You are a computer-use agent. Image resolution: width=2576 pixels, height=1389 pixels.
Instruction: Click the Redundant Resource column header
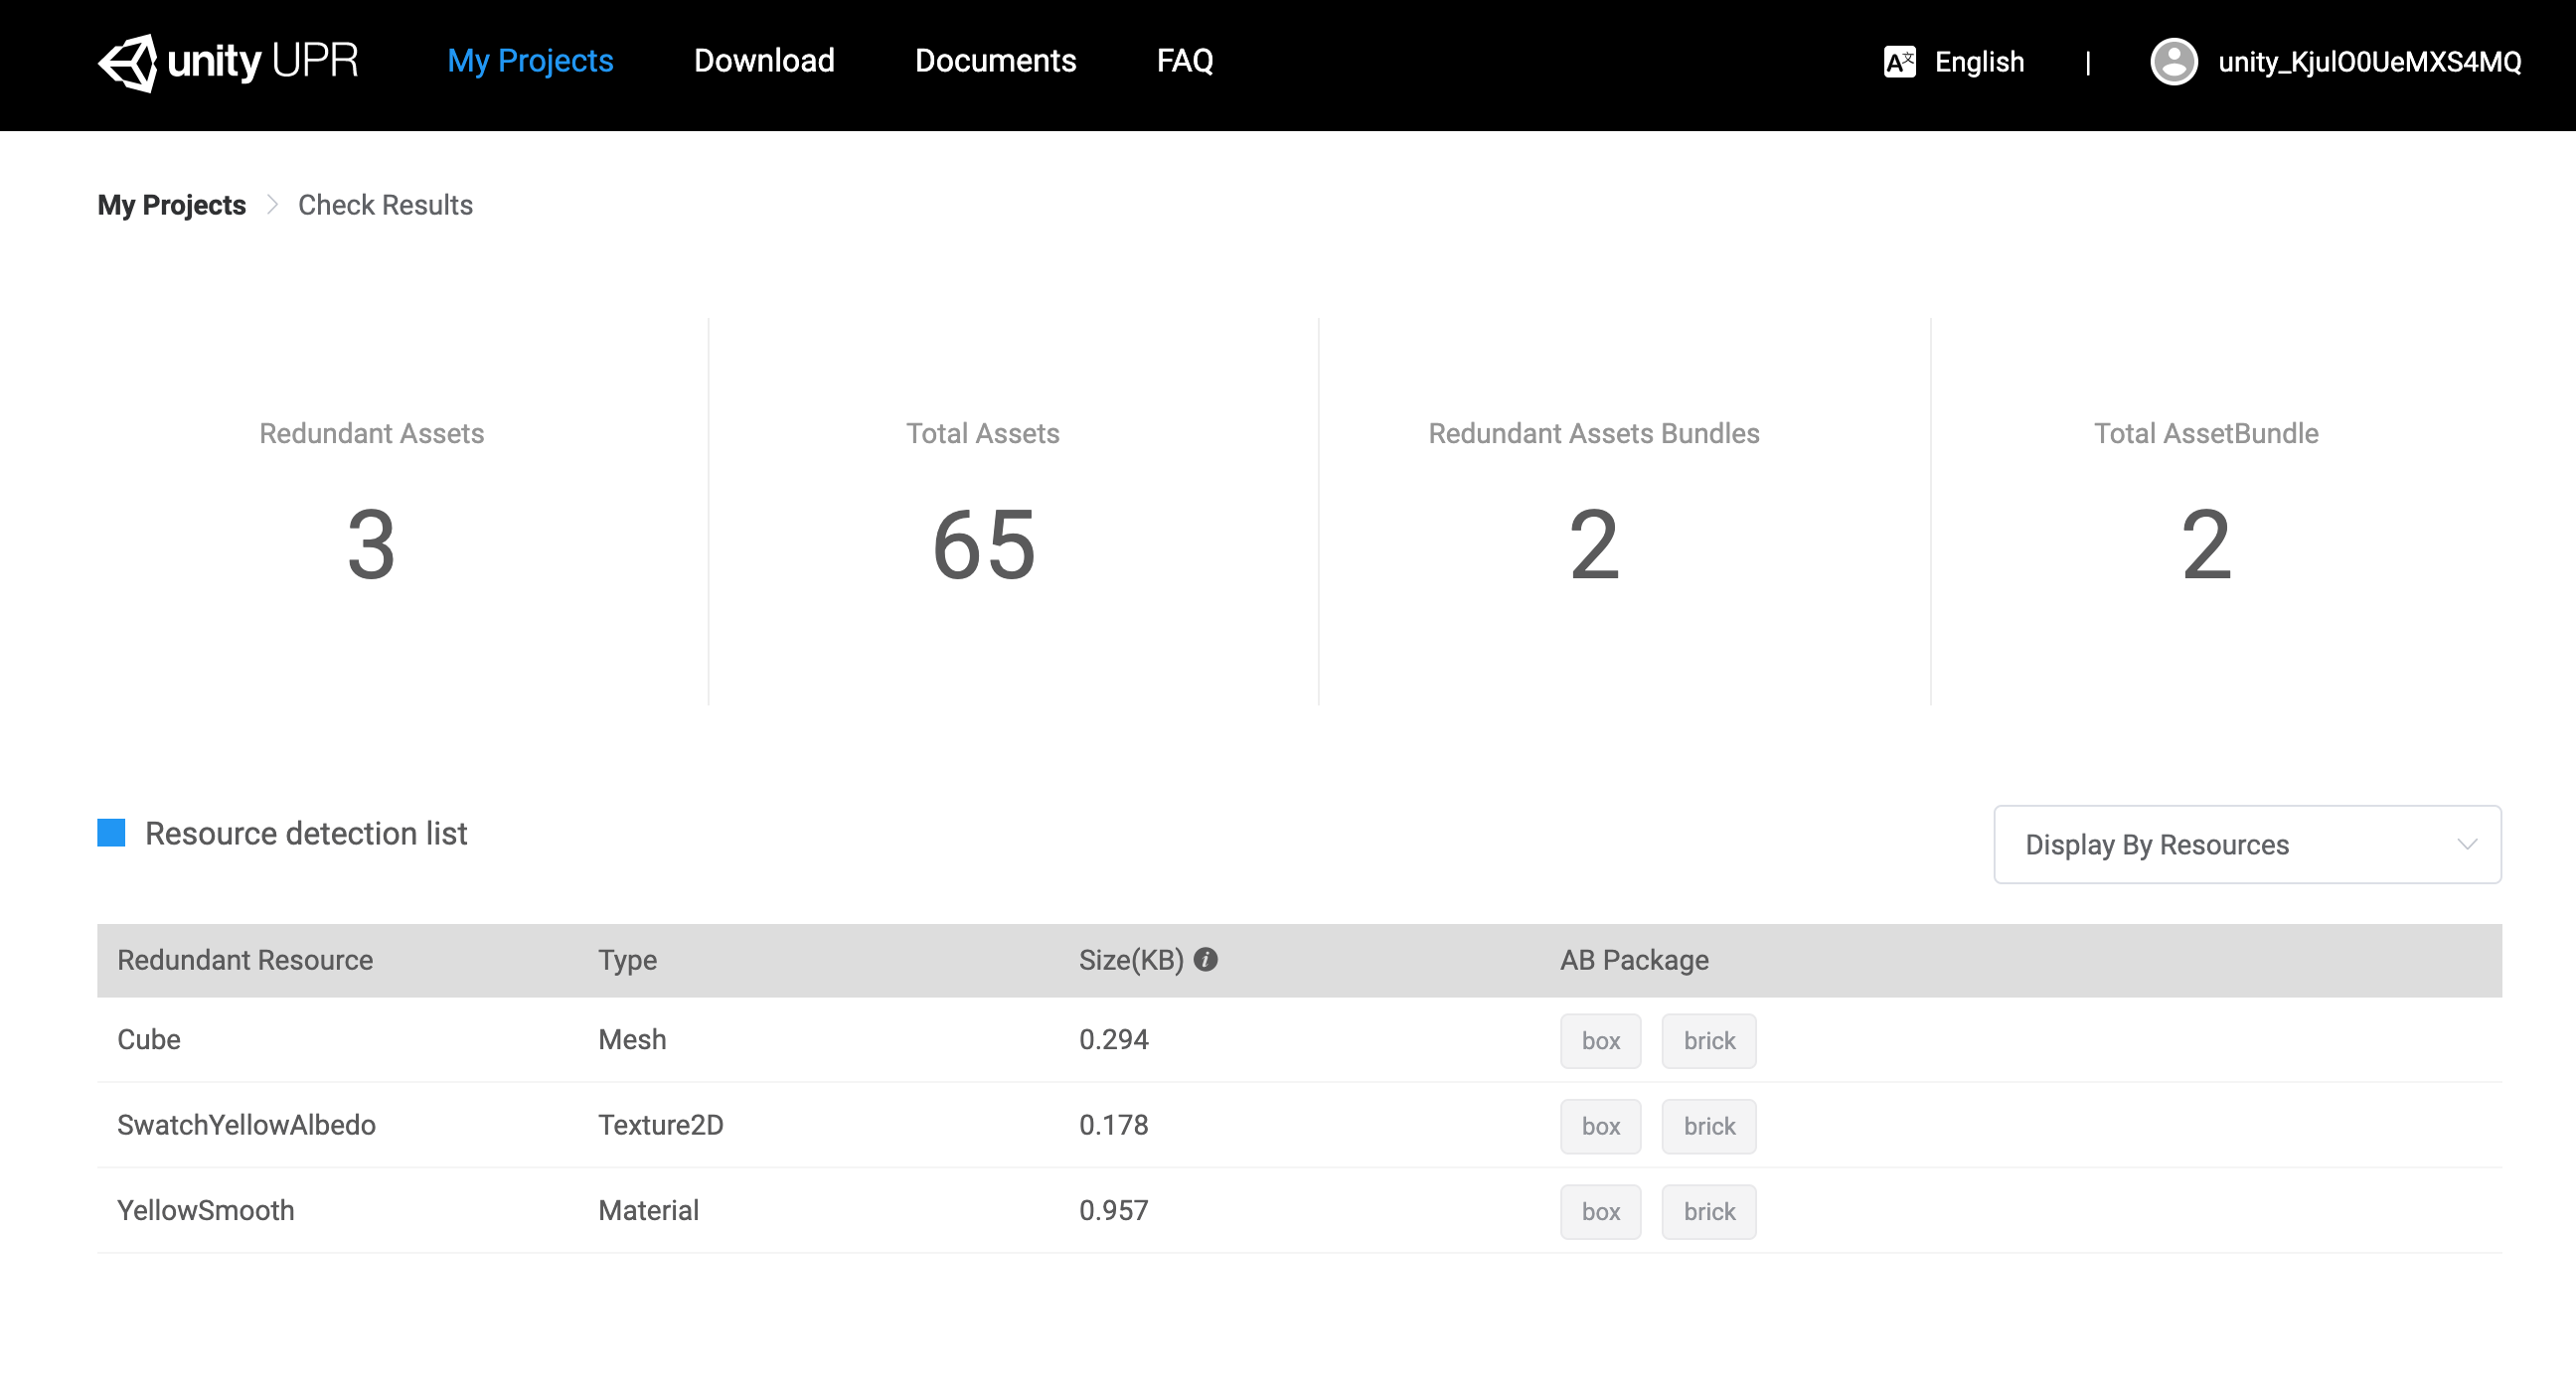(x=245, y=960)
